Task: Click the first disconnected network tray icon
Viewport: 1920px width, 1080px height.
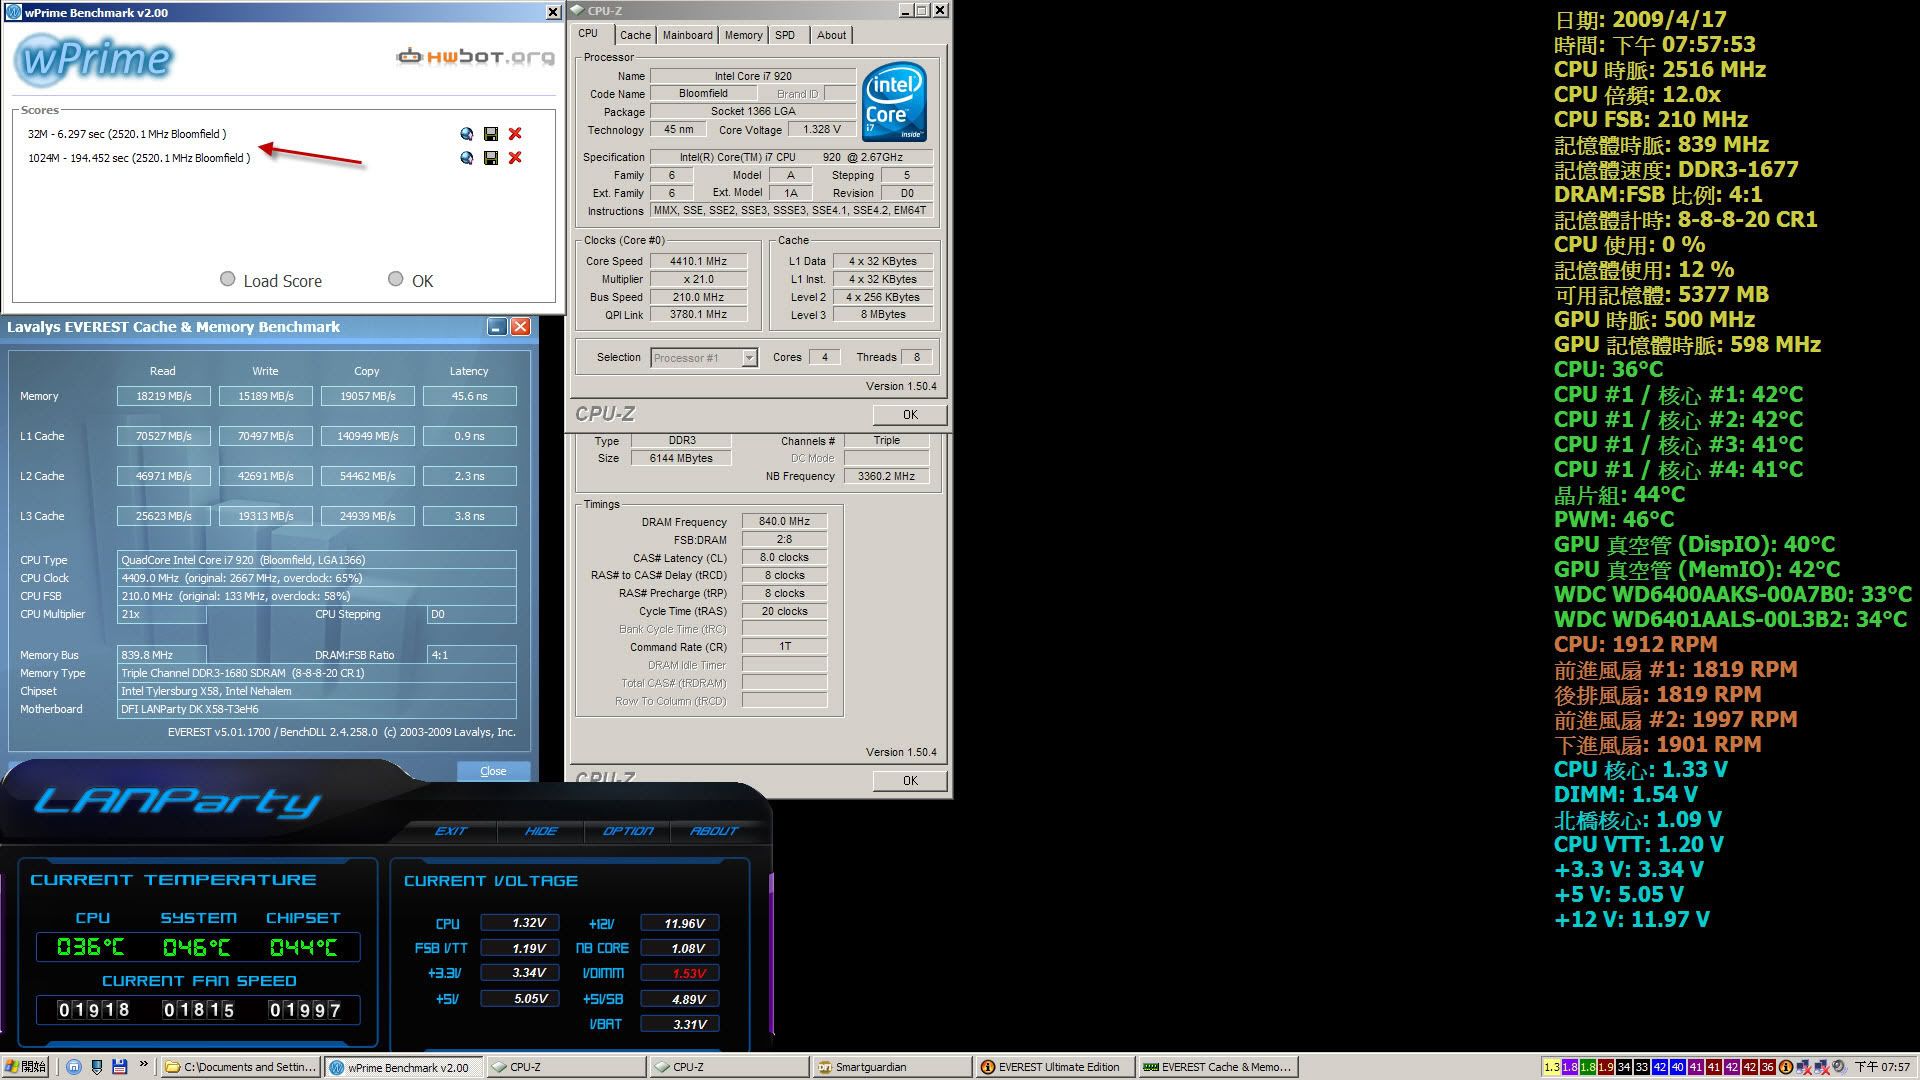Action: tap(1805, 1067)
